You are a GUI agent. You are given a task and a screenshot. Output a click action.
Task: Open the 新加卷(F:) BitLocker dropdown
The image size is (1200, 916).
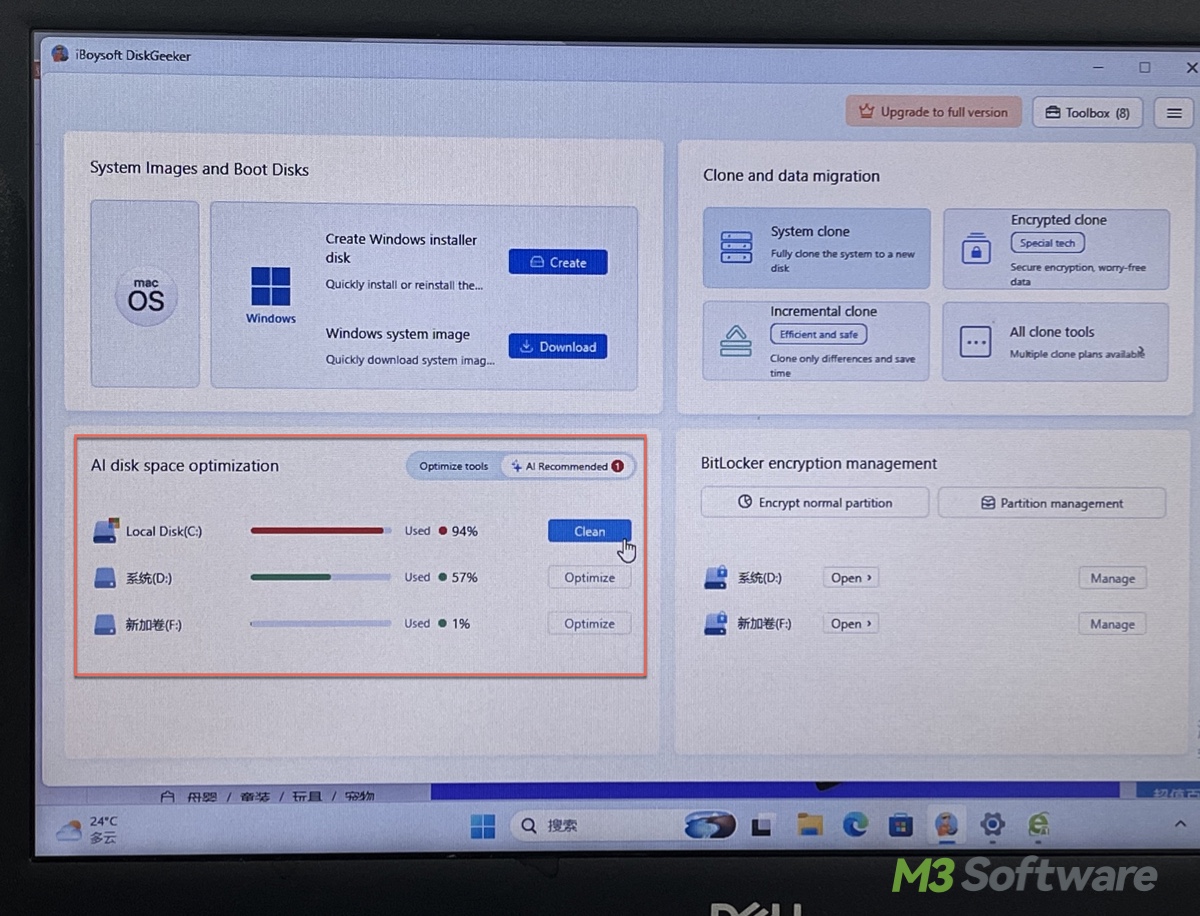click(852, 623)
